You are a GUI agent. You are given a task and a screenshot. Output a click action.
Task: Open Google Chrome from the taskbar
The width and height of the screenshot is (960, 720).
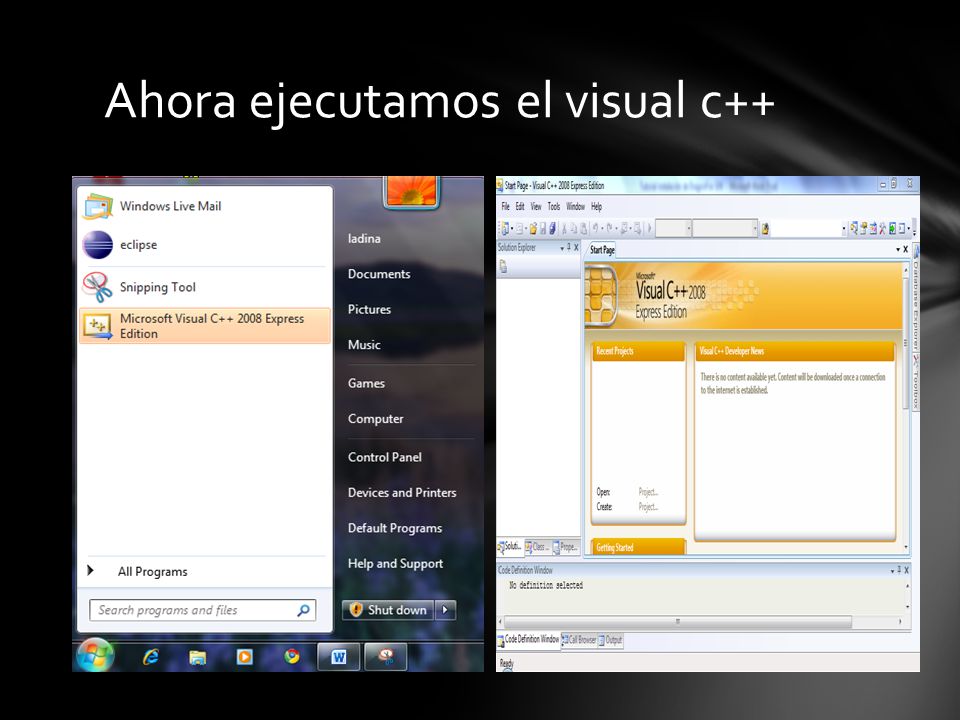292,657
